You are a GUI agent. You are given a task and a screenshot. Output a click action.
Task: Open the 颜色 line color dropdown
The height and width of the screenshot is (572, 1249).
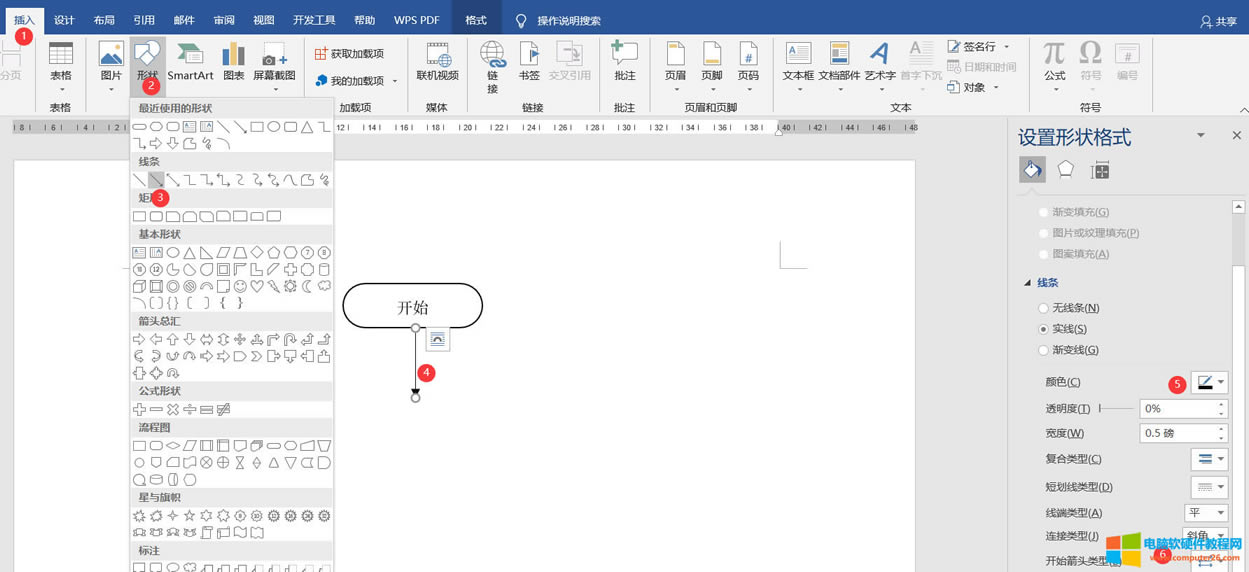pos(1209,382)
